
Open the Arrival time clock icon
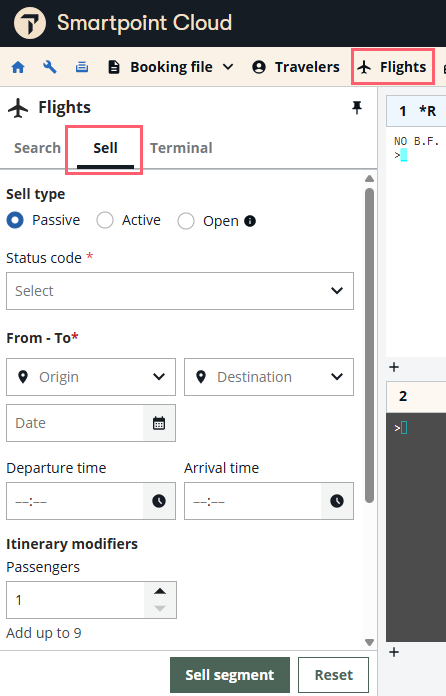pyautogui.click(x=337, y=501)
